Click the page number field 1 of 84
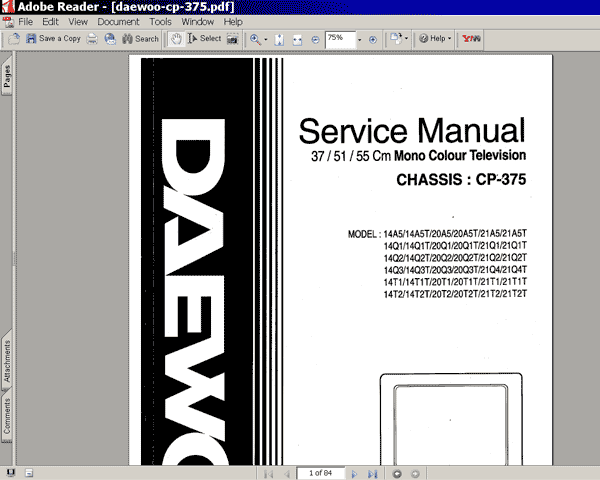This screenshot has width=600, height=480. [321, 473]
